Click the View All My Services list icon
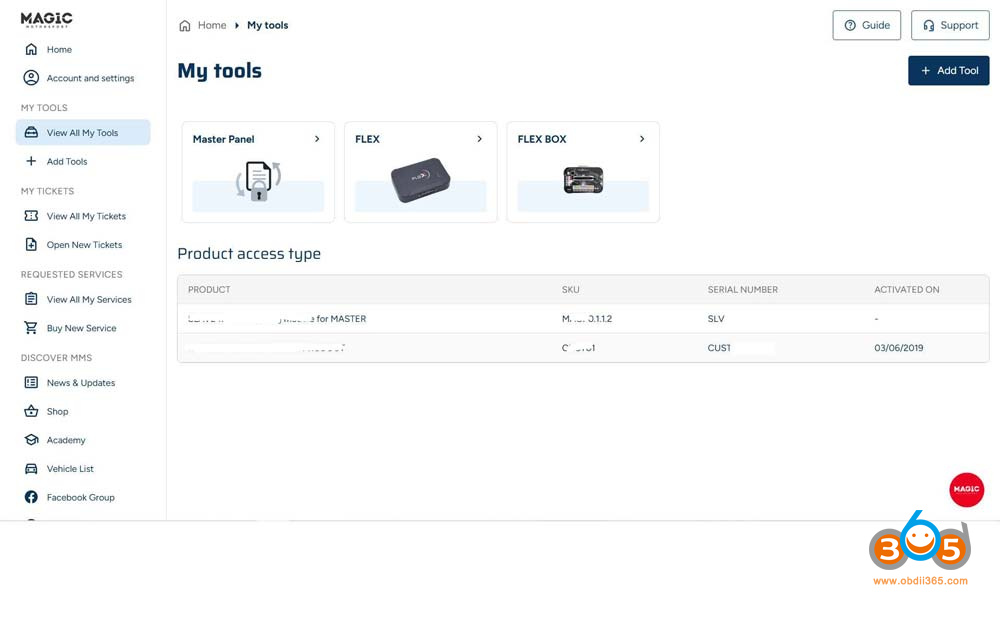This screenshot has width=1000, height=625. coord(31,299)
